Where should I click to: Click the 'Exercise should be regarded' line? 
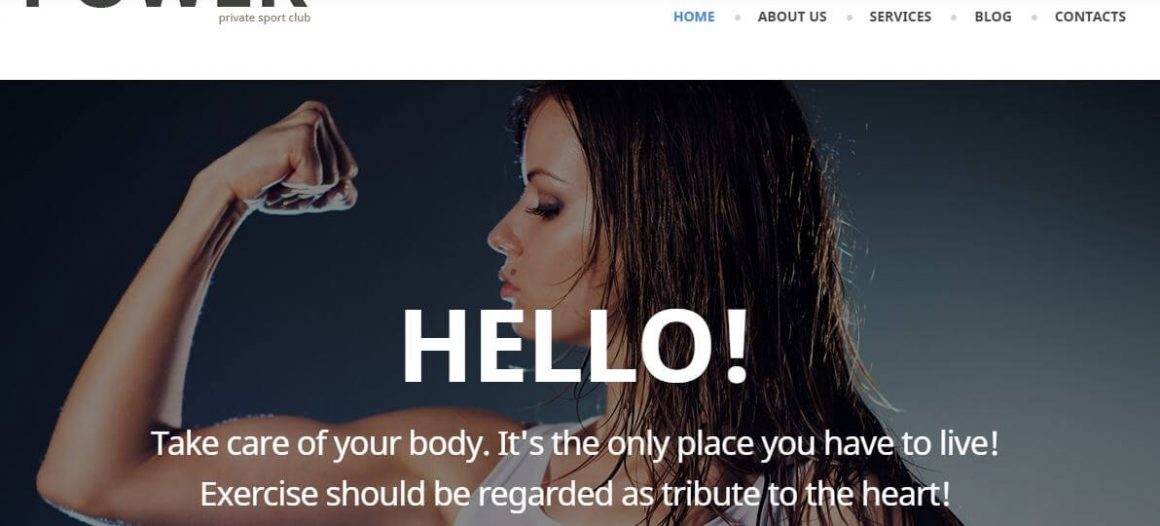pos(575,494)
